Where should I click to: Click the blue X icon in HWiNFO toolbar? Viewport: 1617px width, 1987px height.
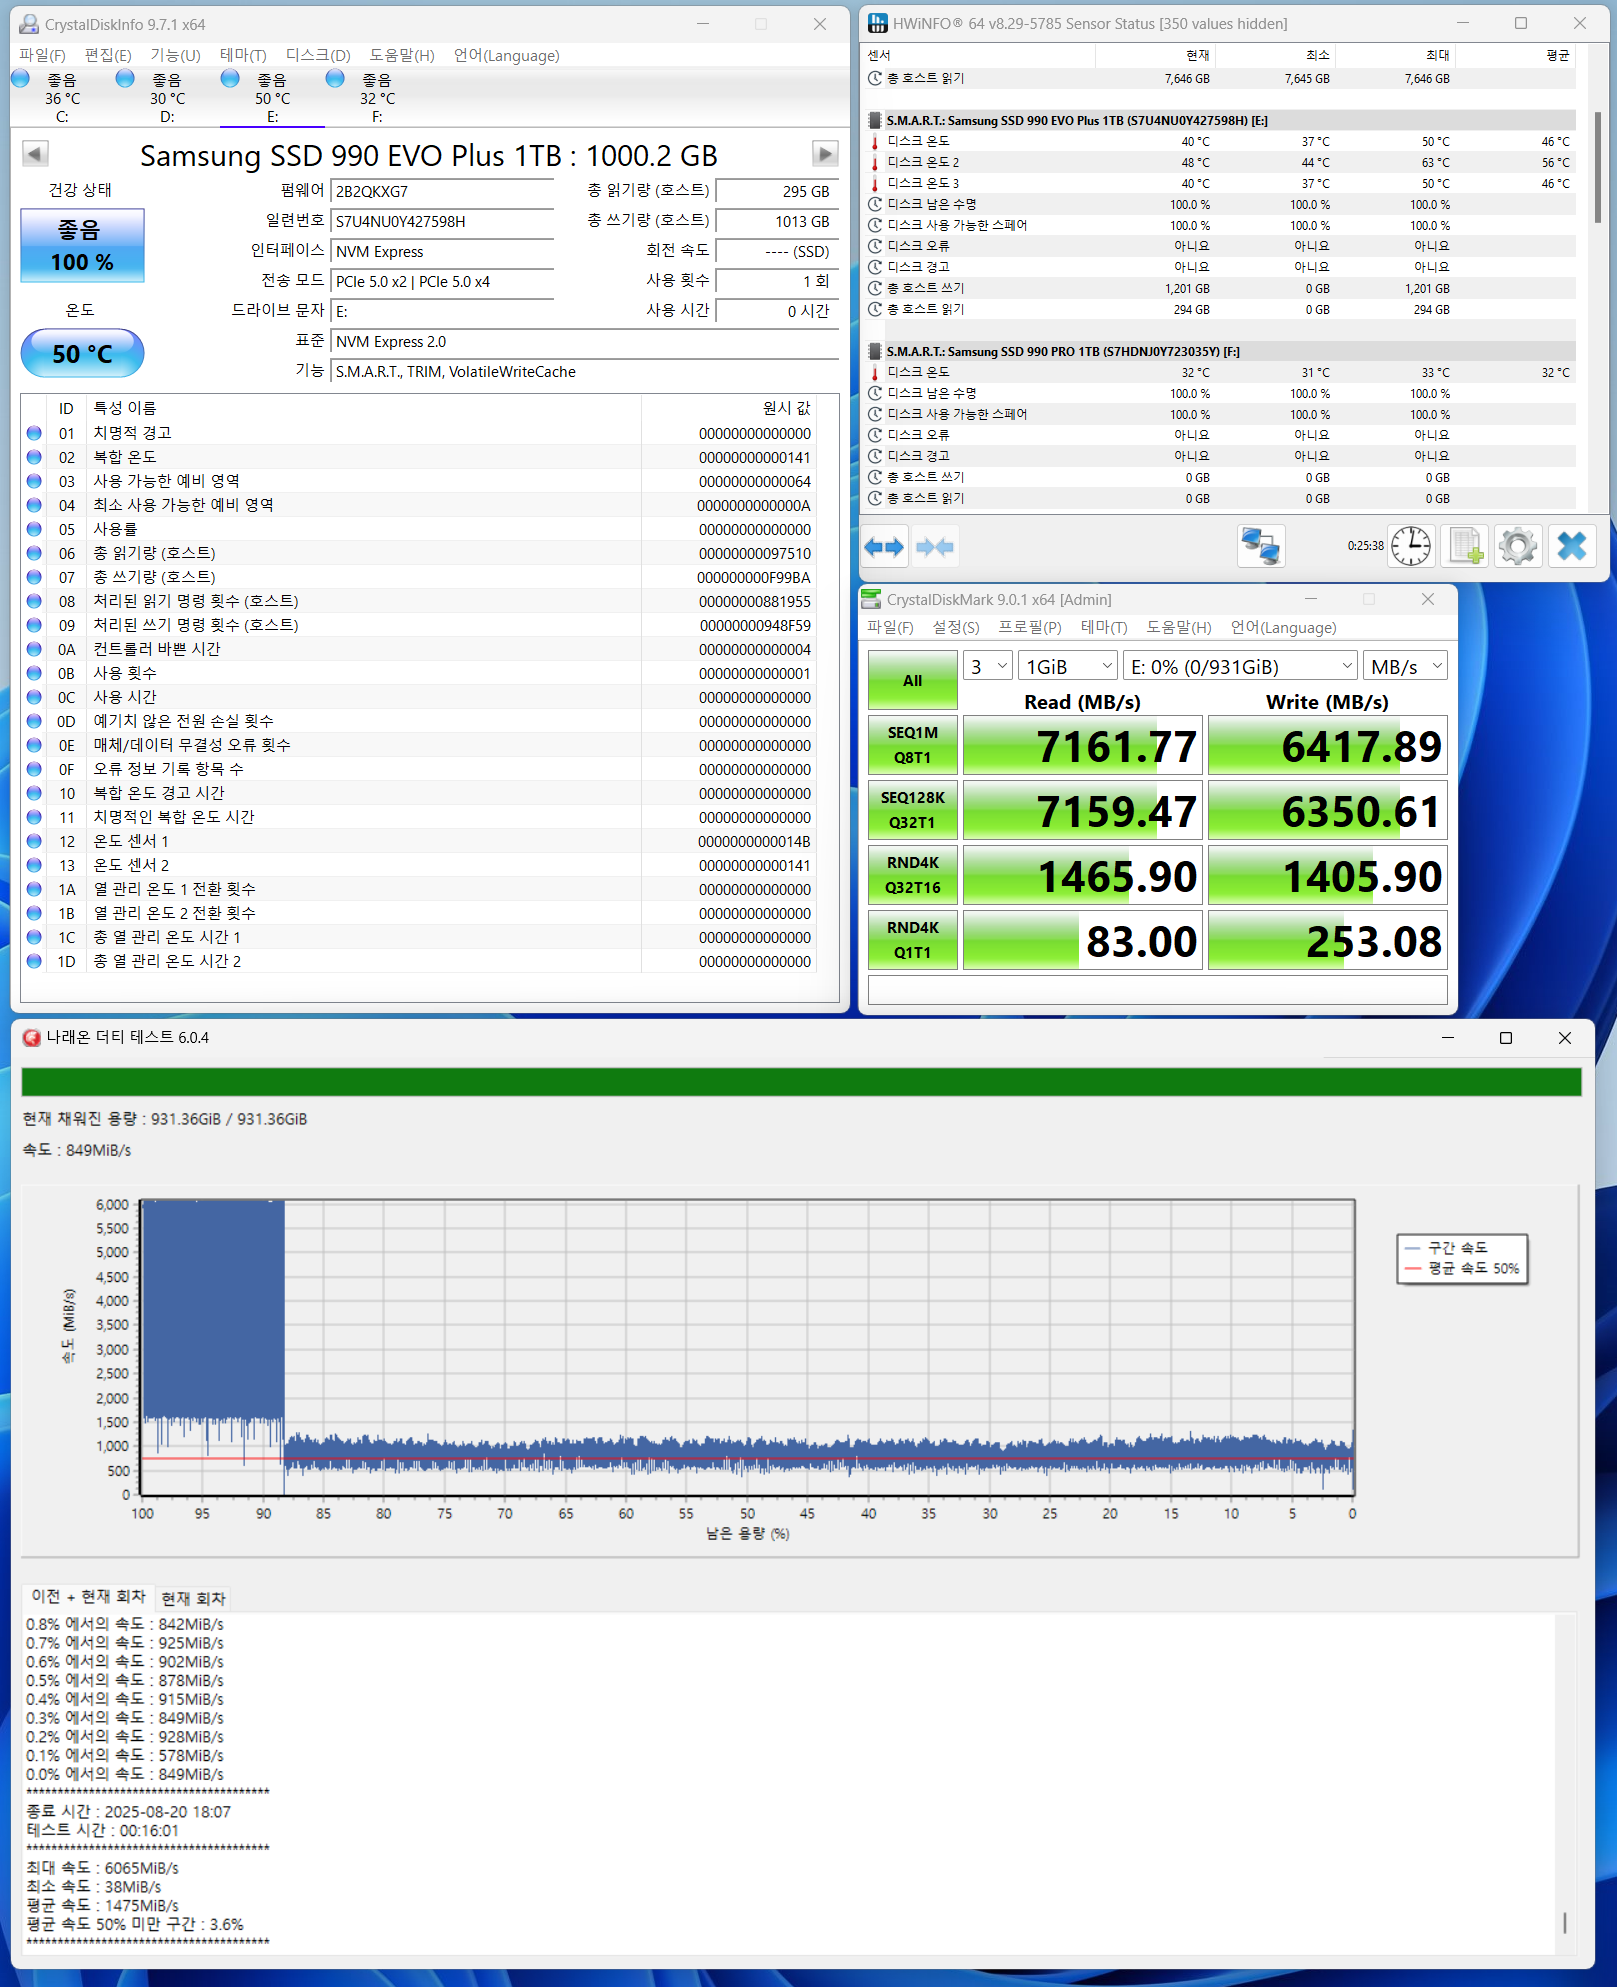(x=1571, y=547)
